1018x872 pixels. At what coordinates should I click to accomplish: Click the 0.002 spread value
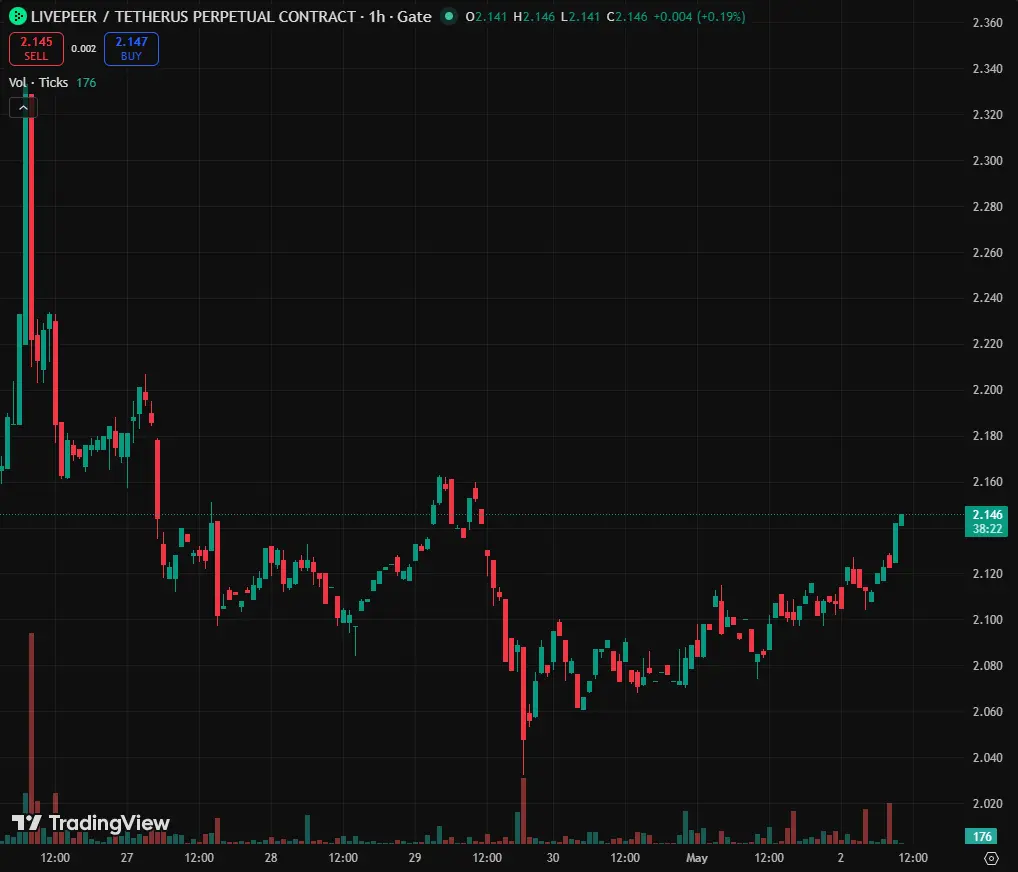click(x=84, y=49)
